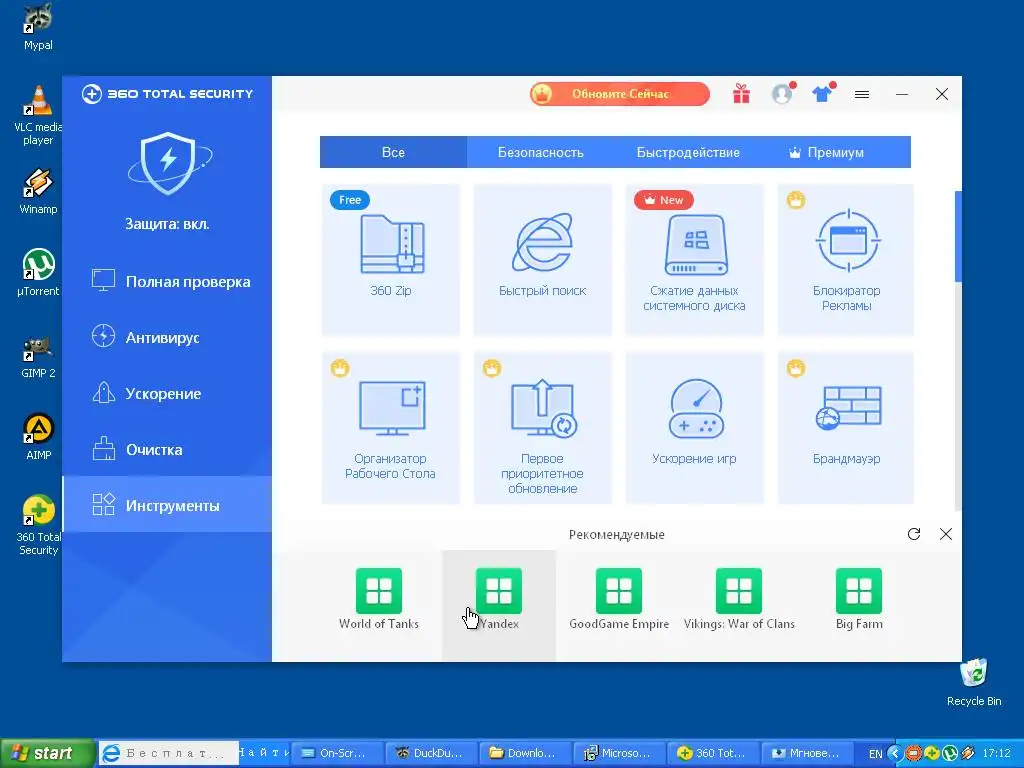Open Сжатие данных системного диска tool
Viewport: 1024px width, 768px height.
pyautogui.click(x=694, y=259)
